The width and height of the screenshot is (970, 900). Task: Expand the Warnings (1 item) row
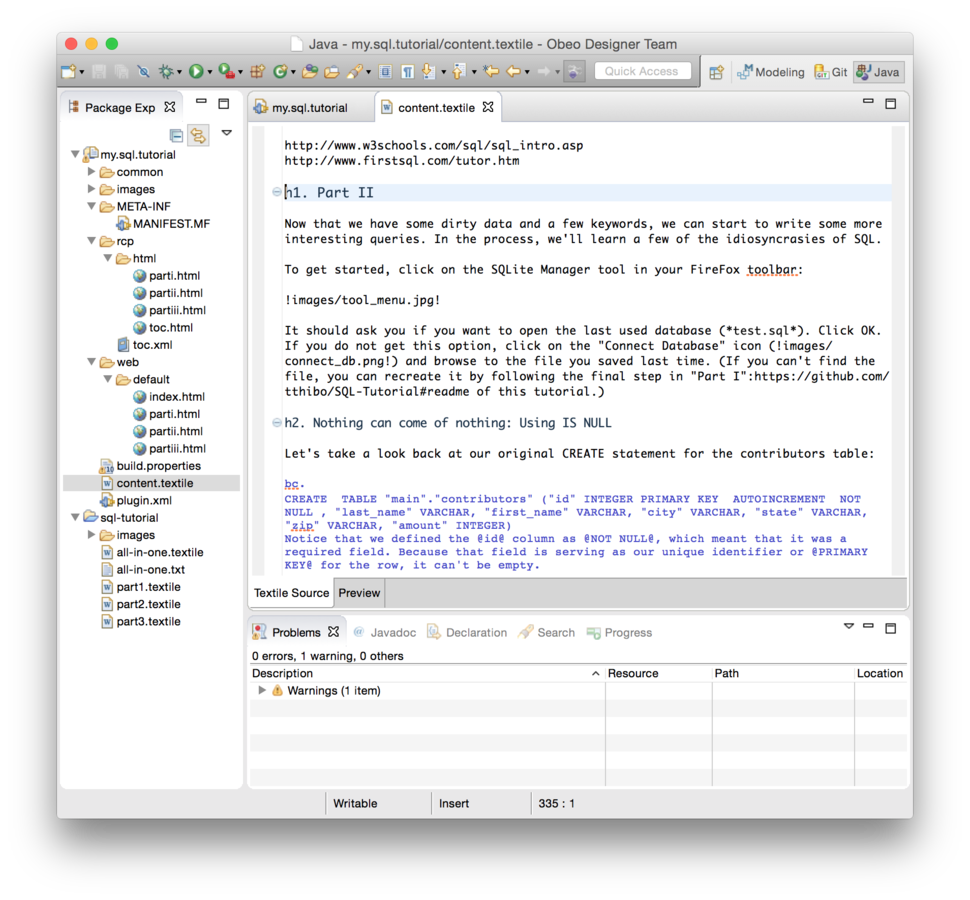tap(262, 690)
